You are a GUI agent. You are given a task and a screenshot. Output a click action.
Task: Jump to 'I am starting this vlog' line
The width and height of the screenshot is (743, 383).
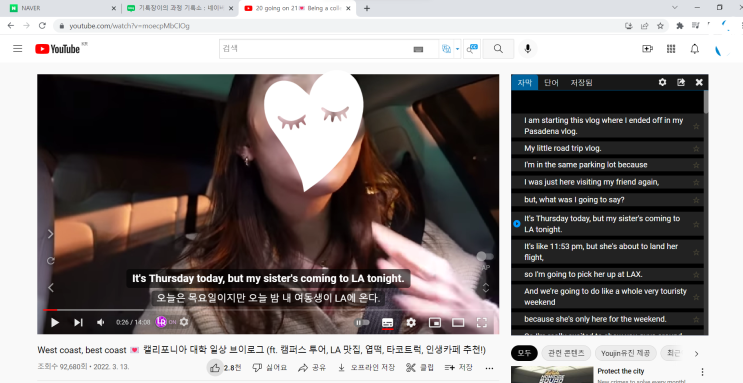click(x=604, y=126)
